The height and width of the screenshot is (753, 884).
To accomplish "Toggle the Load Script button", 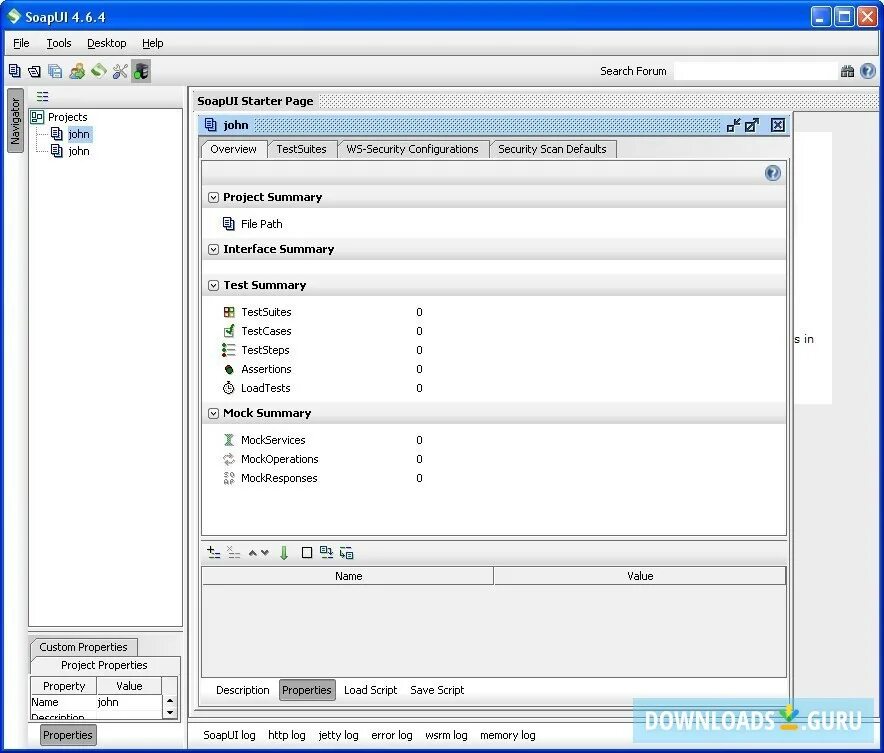I will click(370, 690).
